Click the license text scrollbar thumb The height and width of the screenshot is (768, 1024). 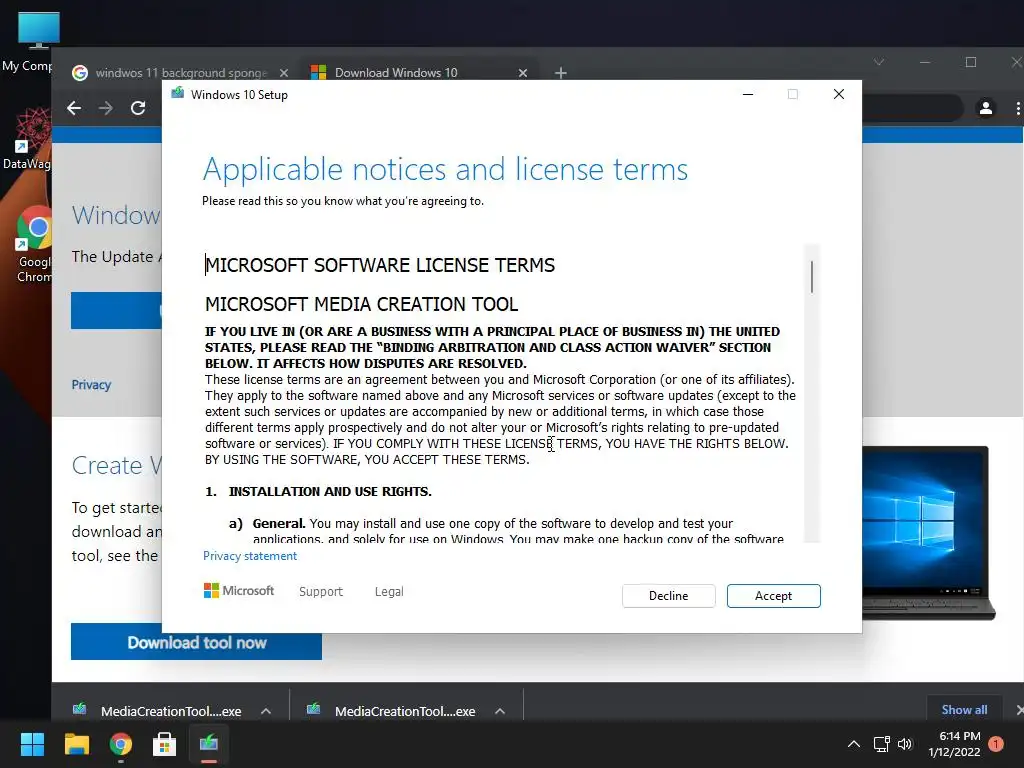tap(812, 276)
